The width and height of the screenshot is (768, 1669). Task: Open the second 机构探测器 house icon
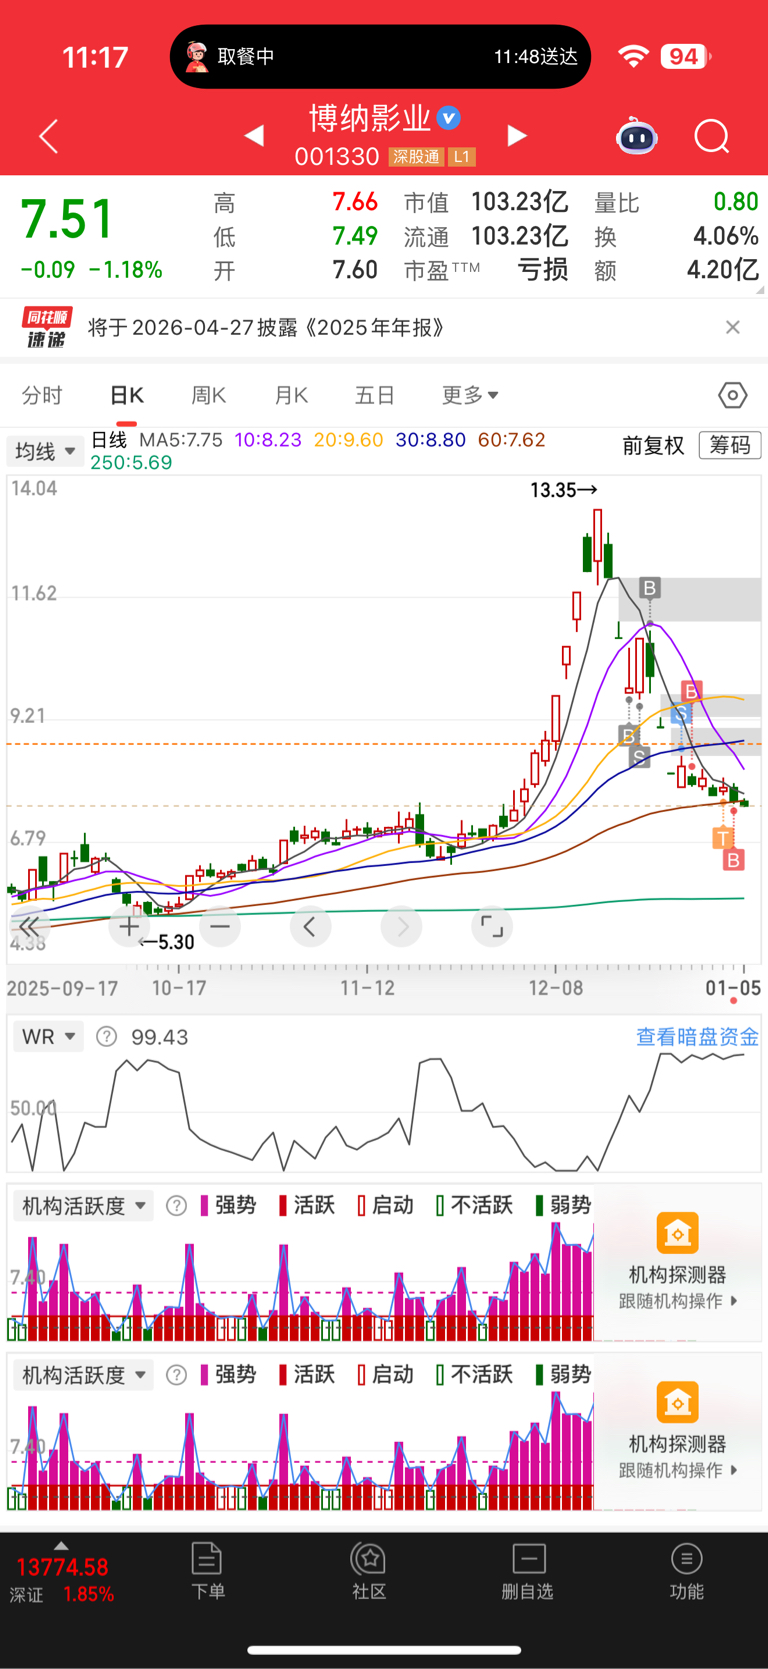(677, 1402)
